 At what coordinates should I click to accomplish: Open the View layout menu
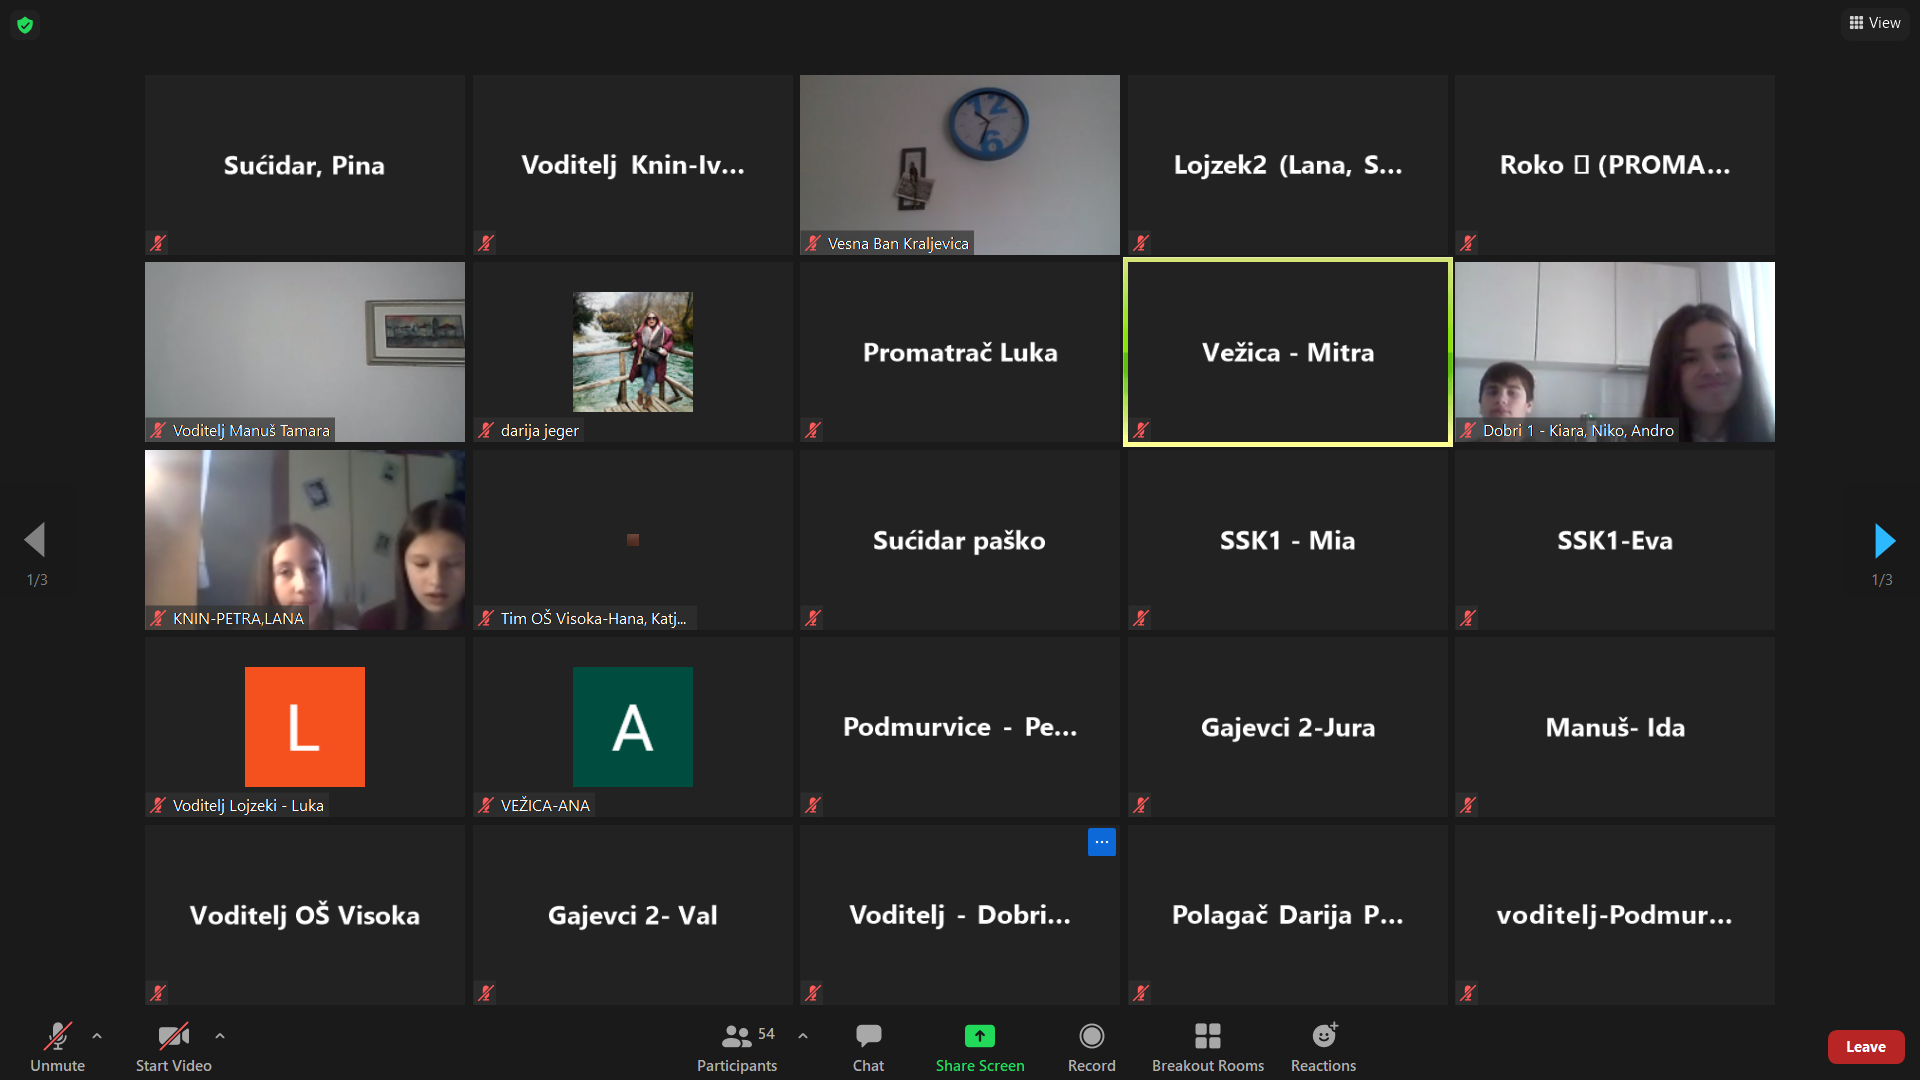1875,23
